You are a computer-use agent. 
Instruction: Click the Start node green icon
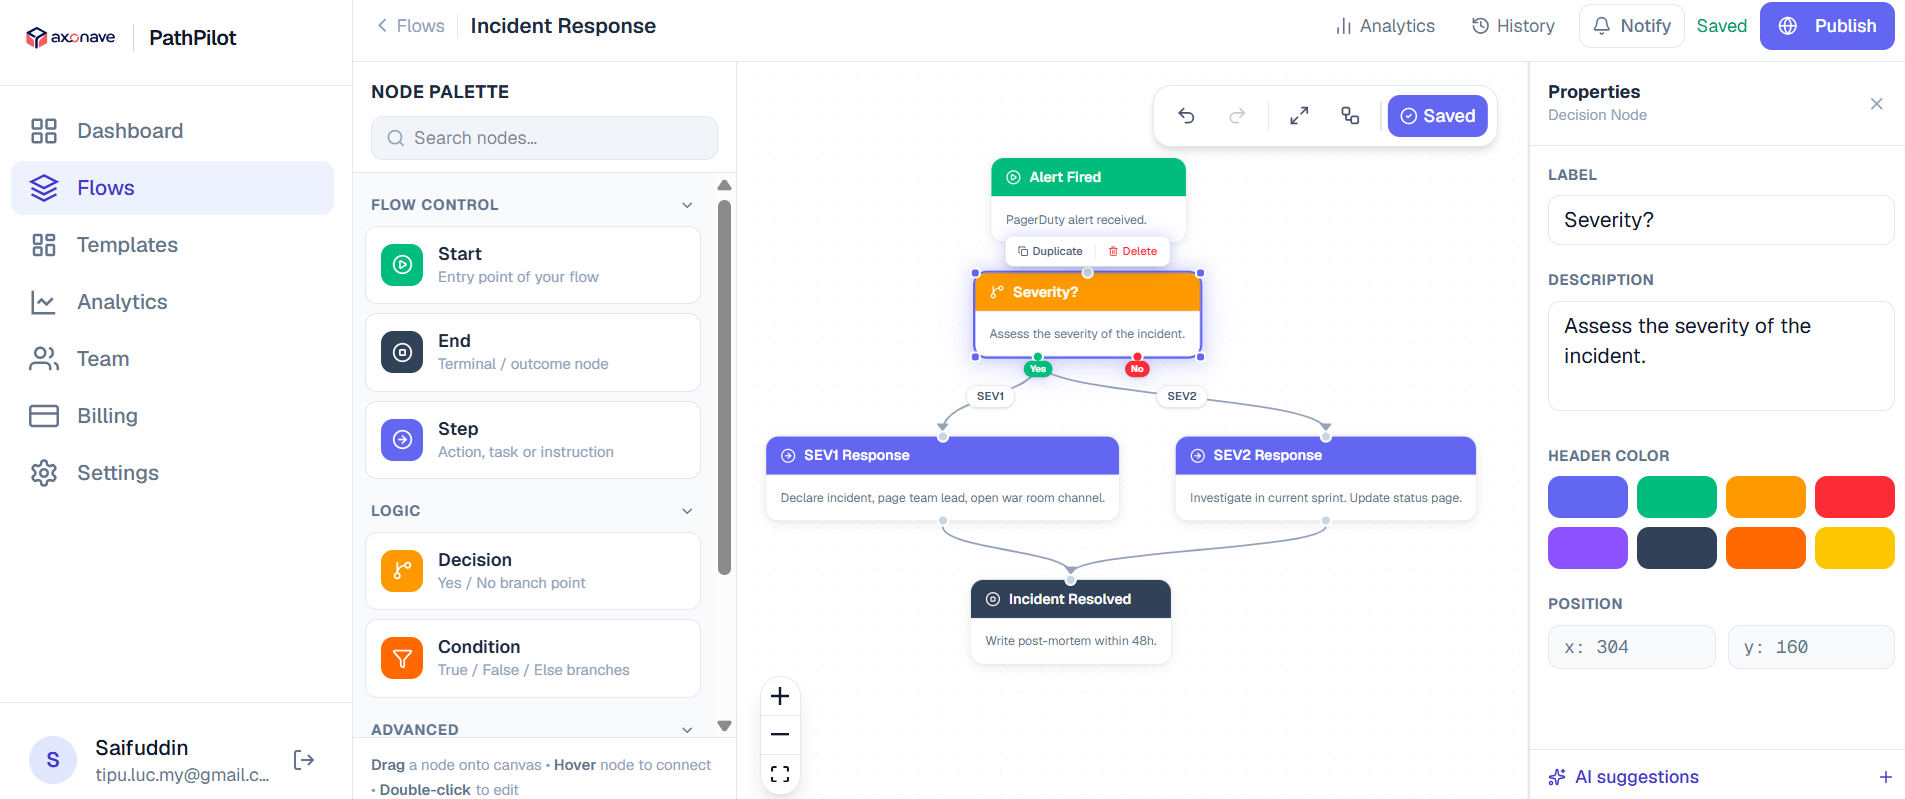pyautogui.click(x=402, y=265)
